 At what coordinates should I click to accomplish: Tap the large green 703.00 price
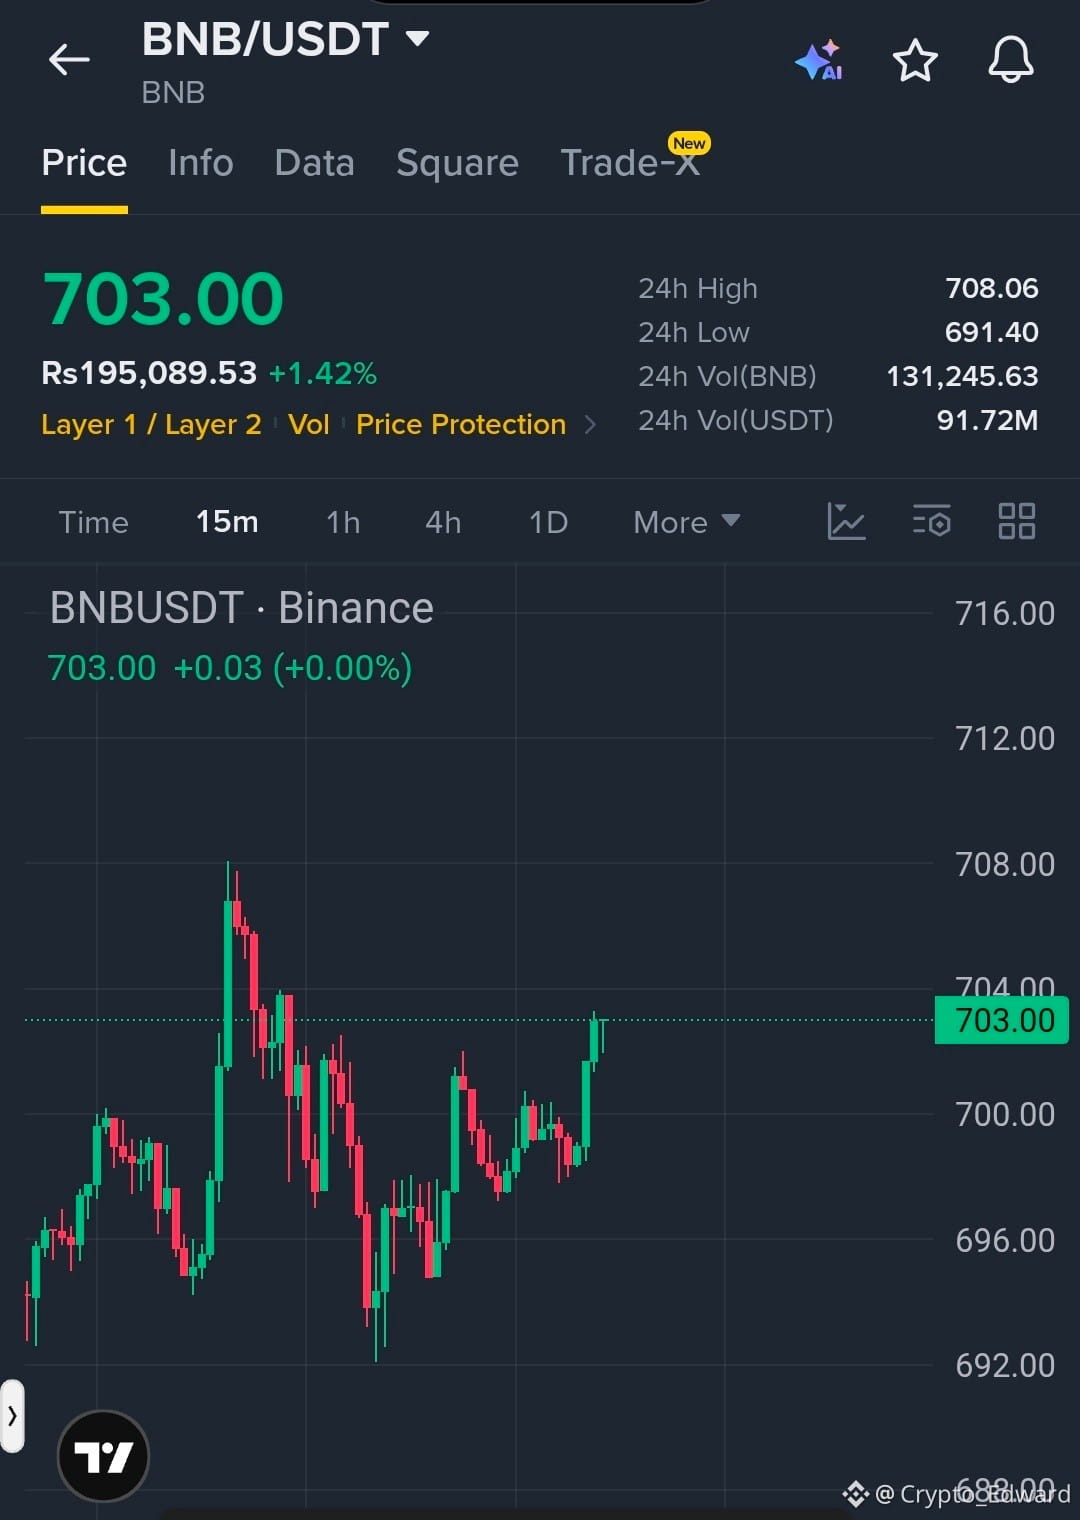[163, 298]
